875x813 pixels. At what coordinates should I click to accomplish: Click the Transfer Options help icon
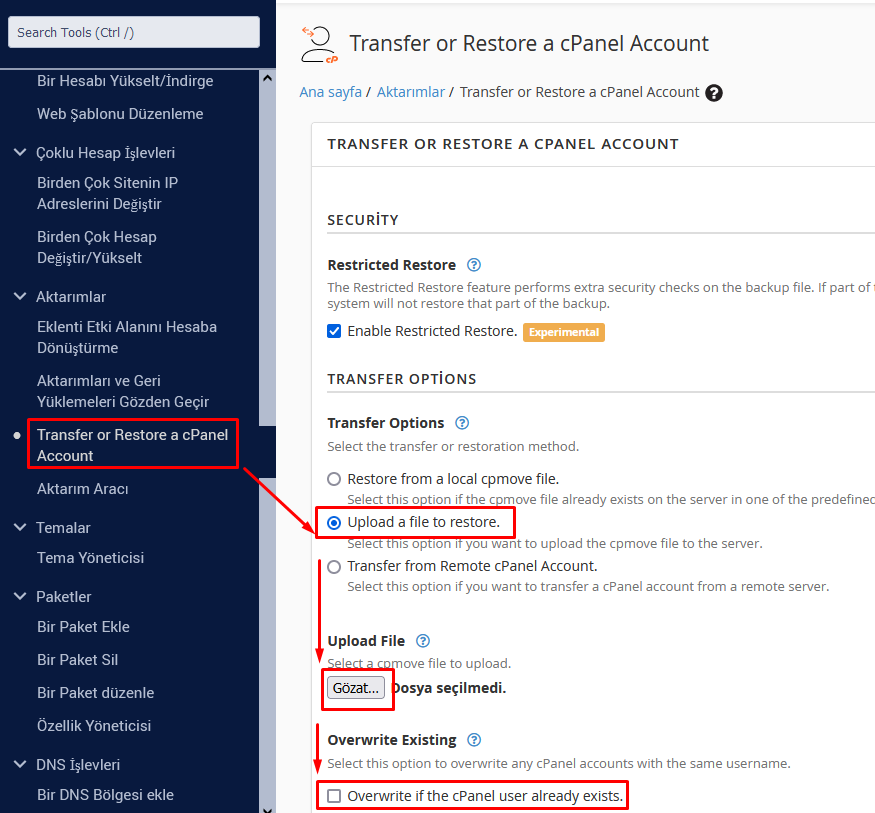click(x=462, y=423)
